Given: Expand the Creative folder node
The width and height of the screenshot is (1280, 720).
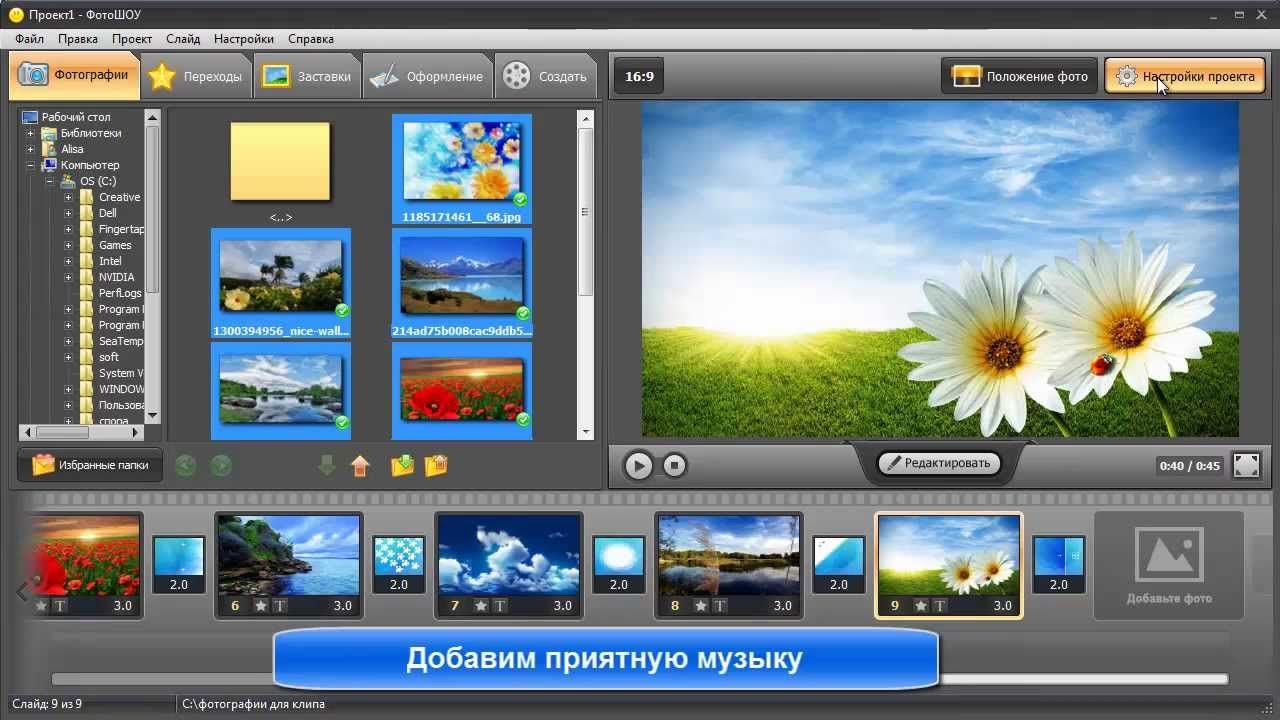Looking at the screenshot, I should [x=68, y=197].
